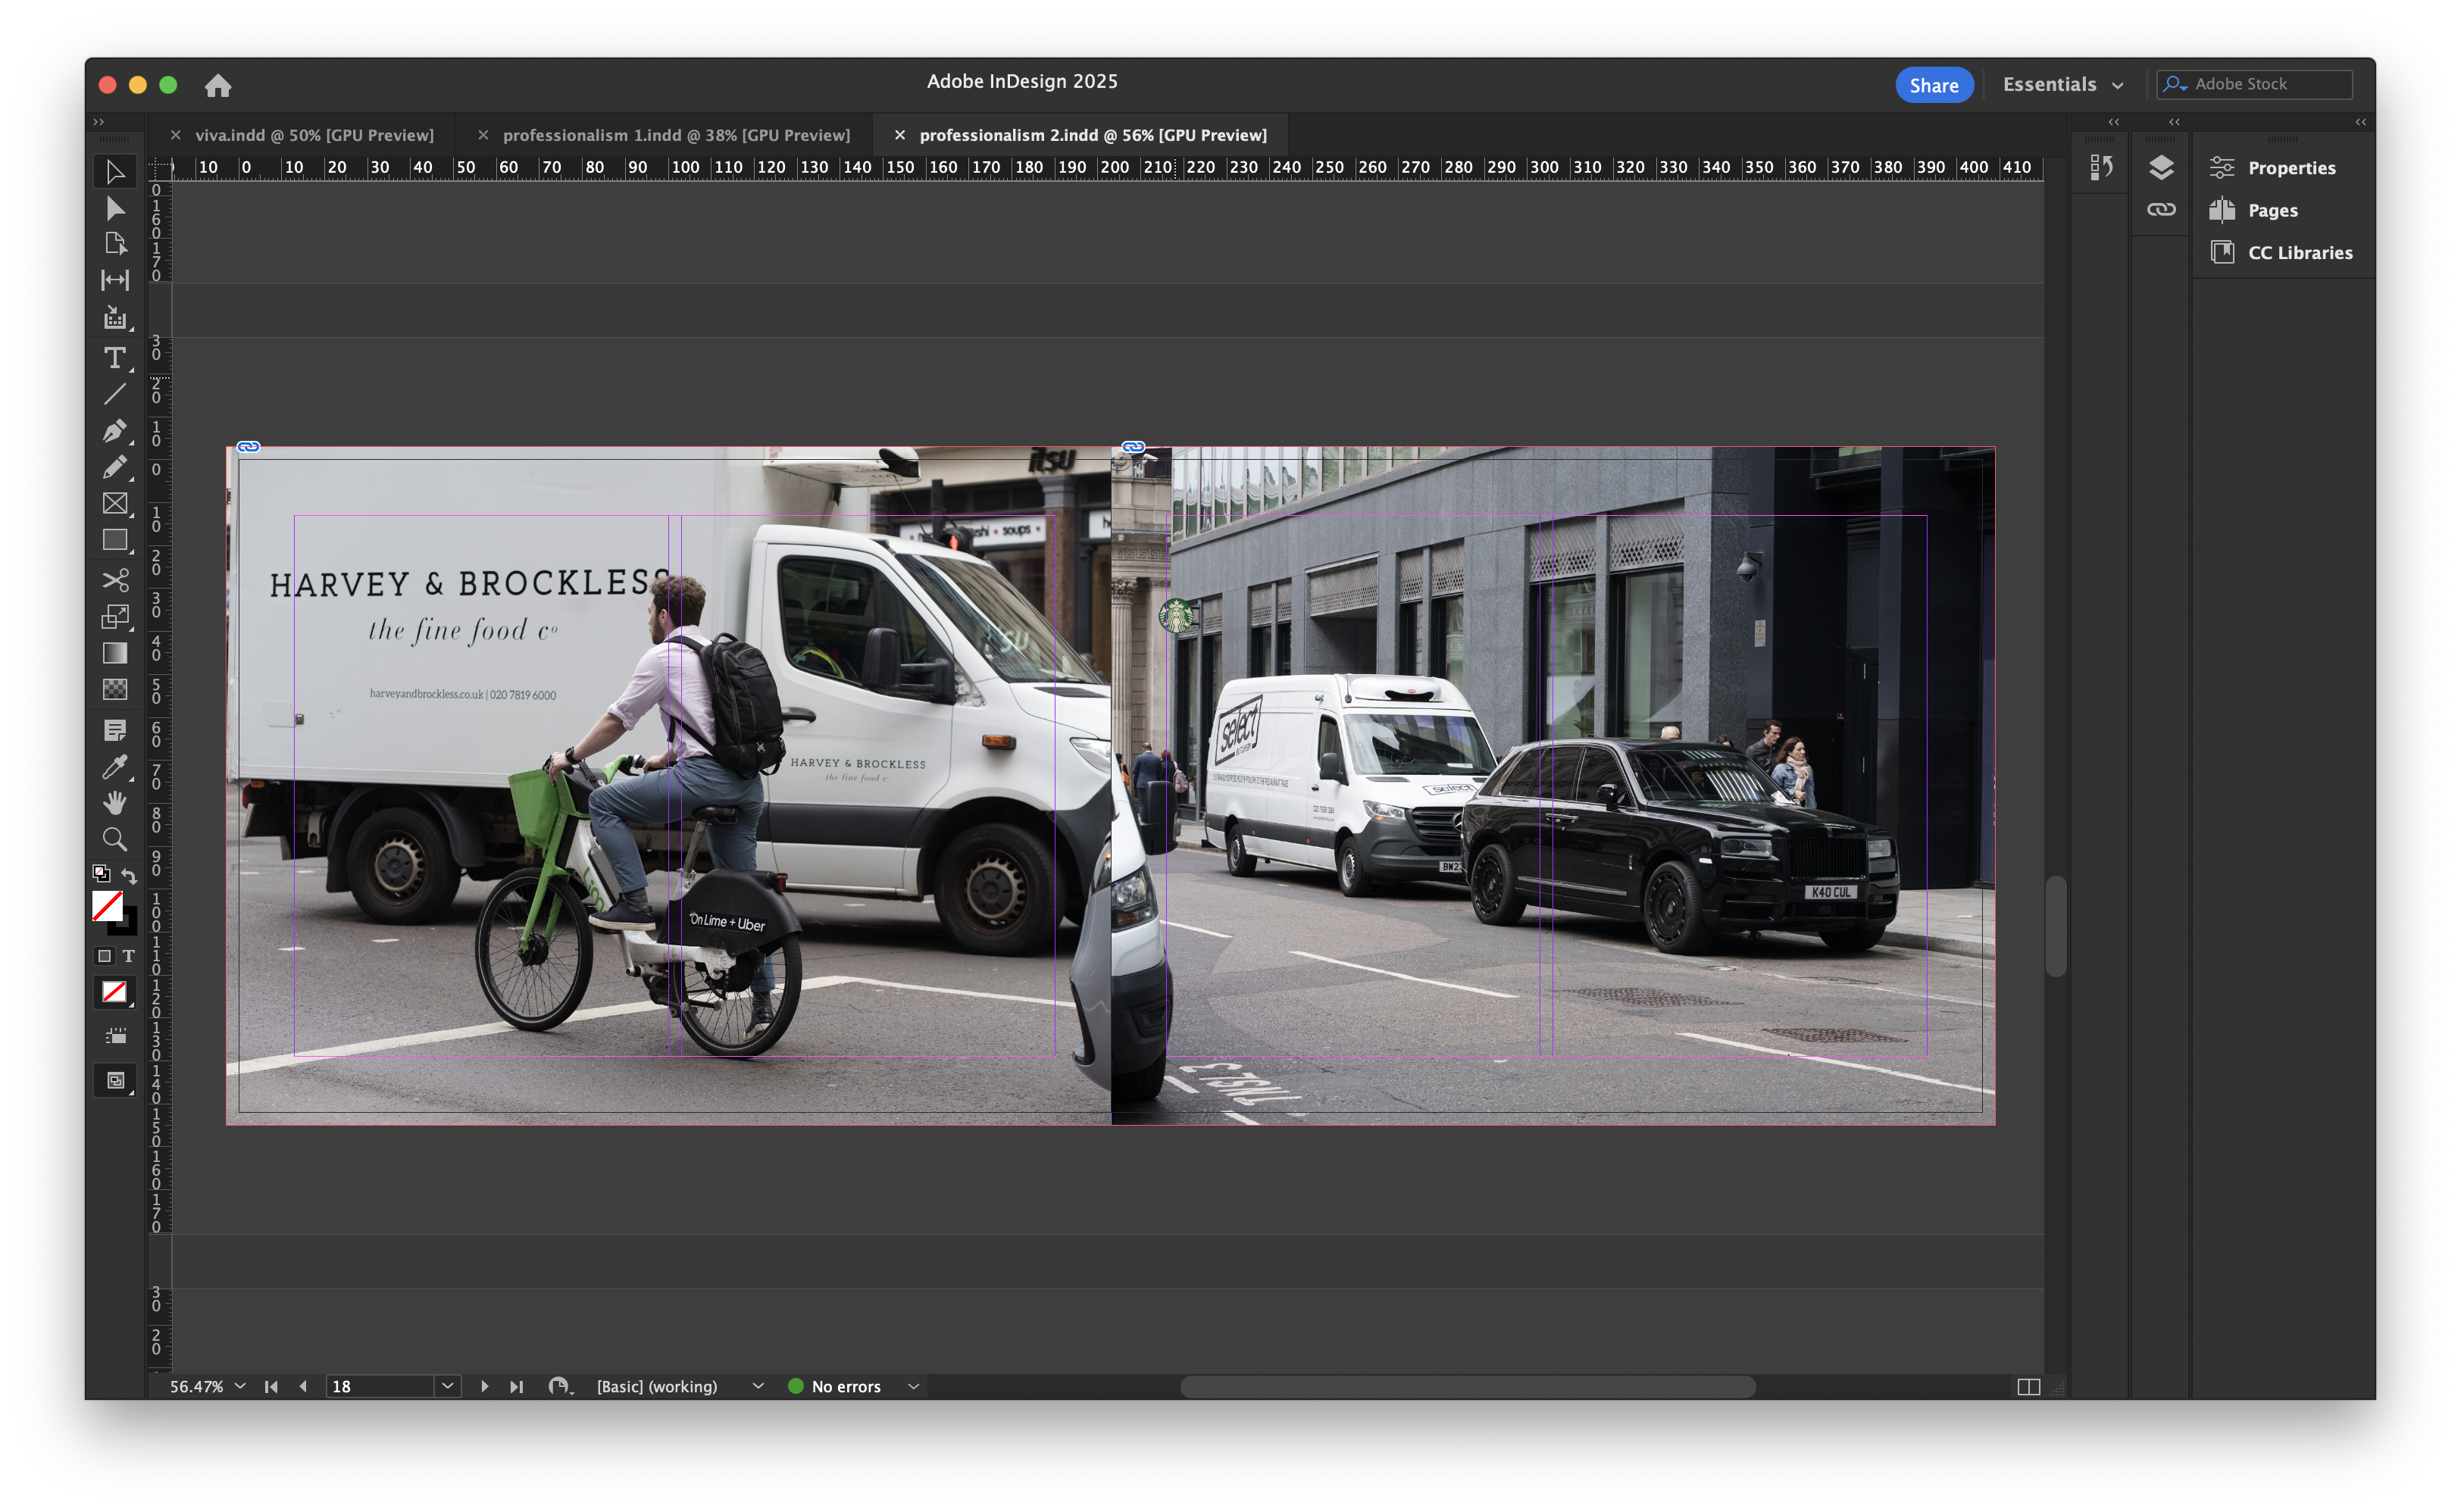The width and height of the screenshot is (2461, 1512).
Task: Go to the previous spread
Action: [x=303, y=1387]
